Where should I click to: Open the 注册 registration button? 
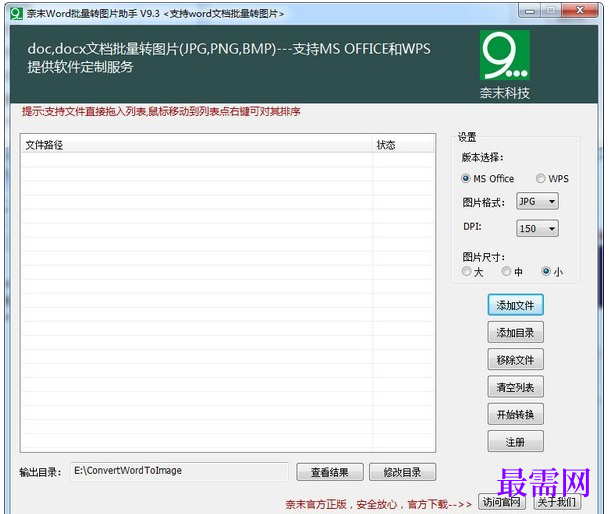tap(515, 442)
